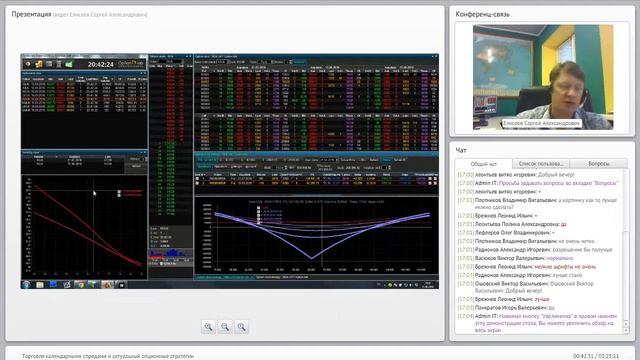The width and height of the screenshot is (640, 360).
Task: Click message "мелкие шрифты не очень"
Action: tap(565, 267)
